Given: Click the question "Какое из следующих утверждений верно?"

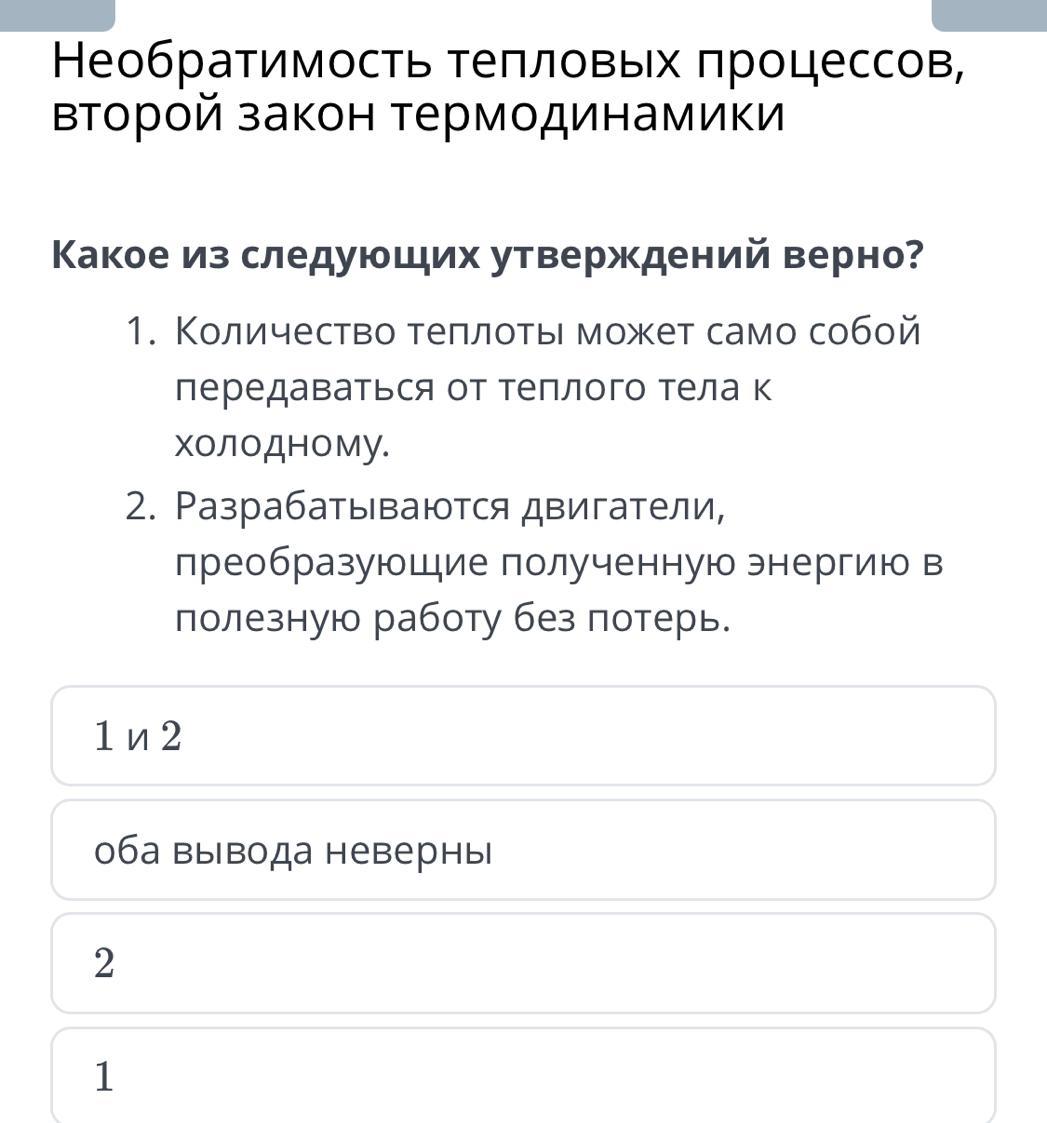Looking at the screenshot, I should coord(487,256).
